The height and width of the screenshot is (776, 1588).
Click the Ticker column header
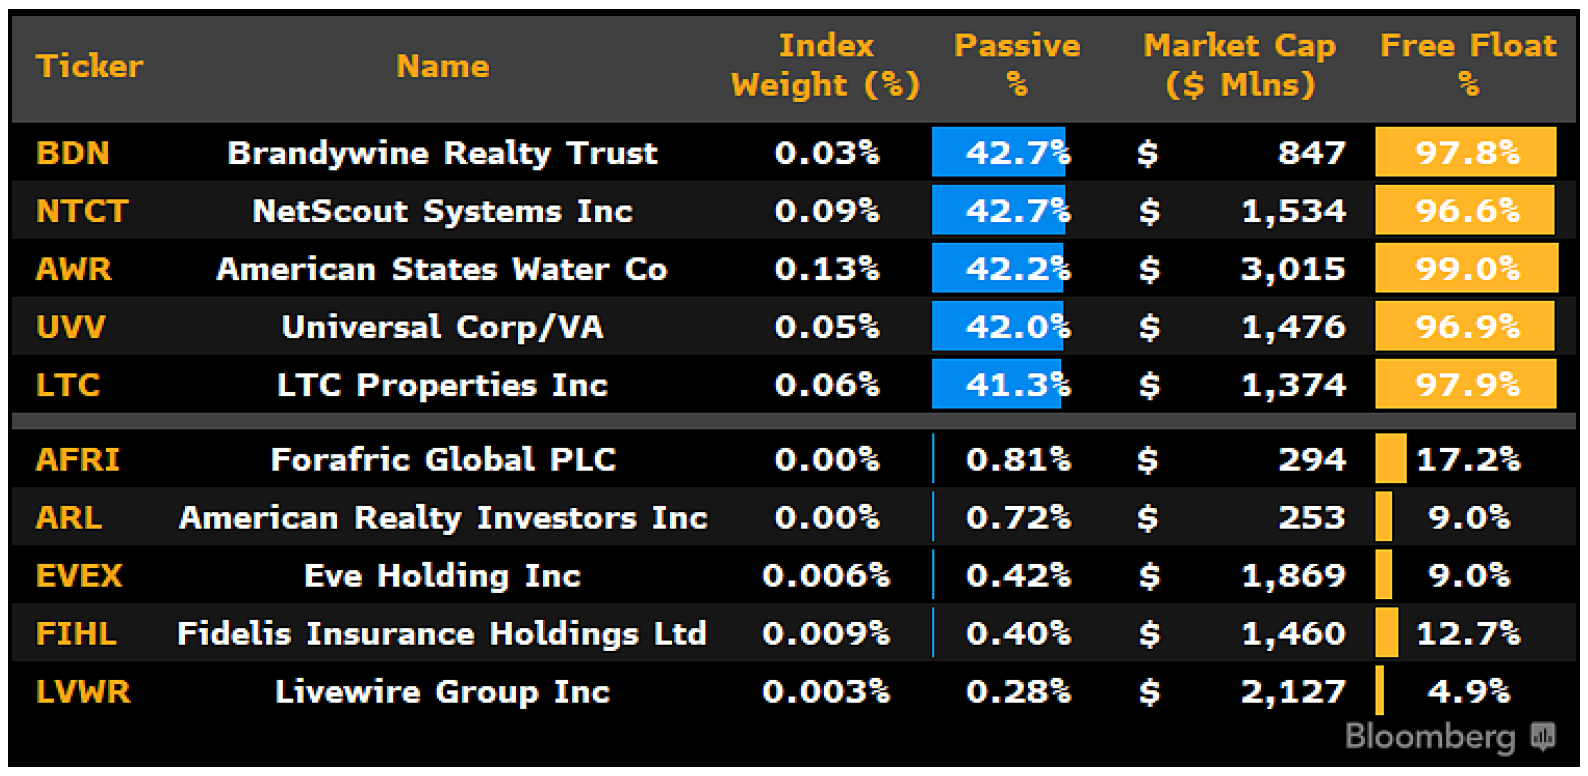89,66
